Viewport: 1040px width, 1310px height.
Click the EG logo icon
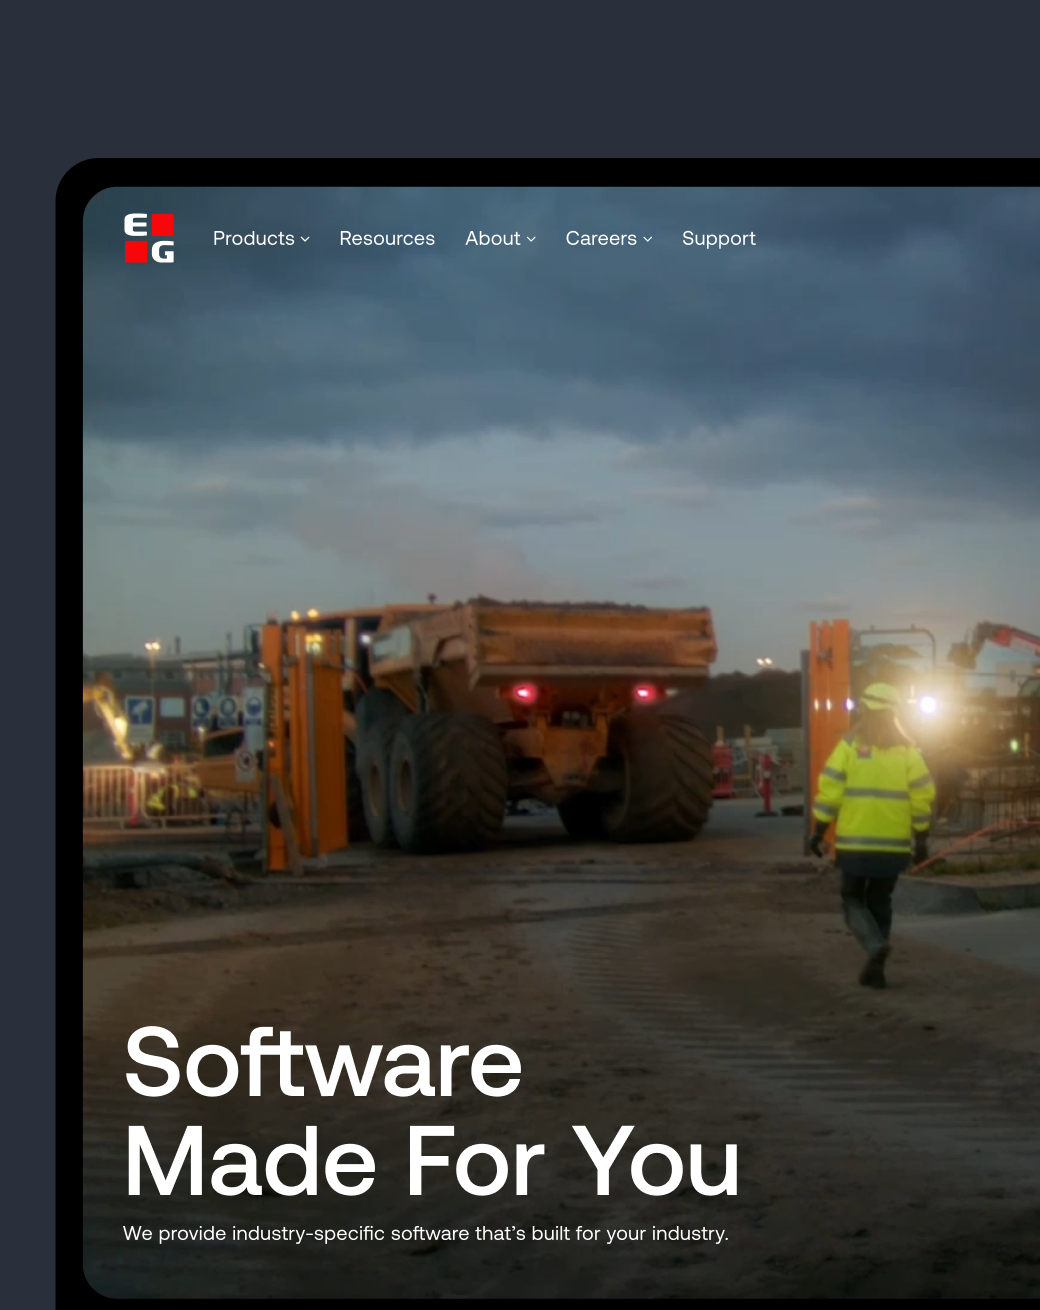click(x=149, y=238)
